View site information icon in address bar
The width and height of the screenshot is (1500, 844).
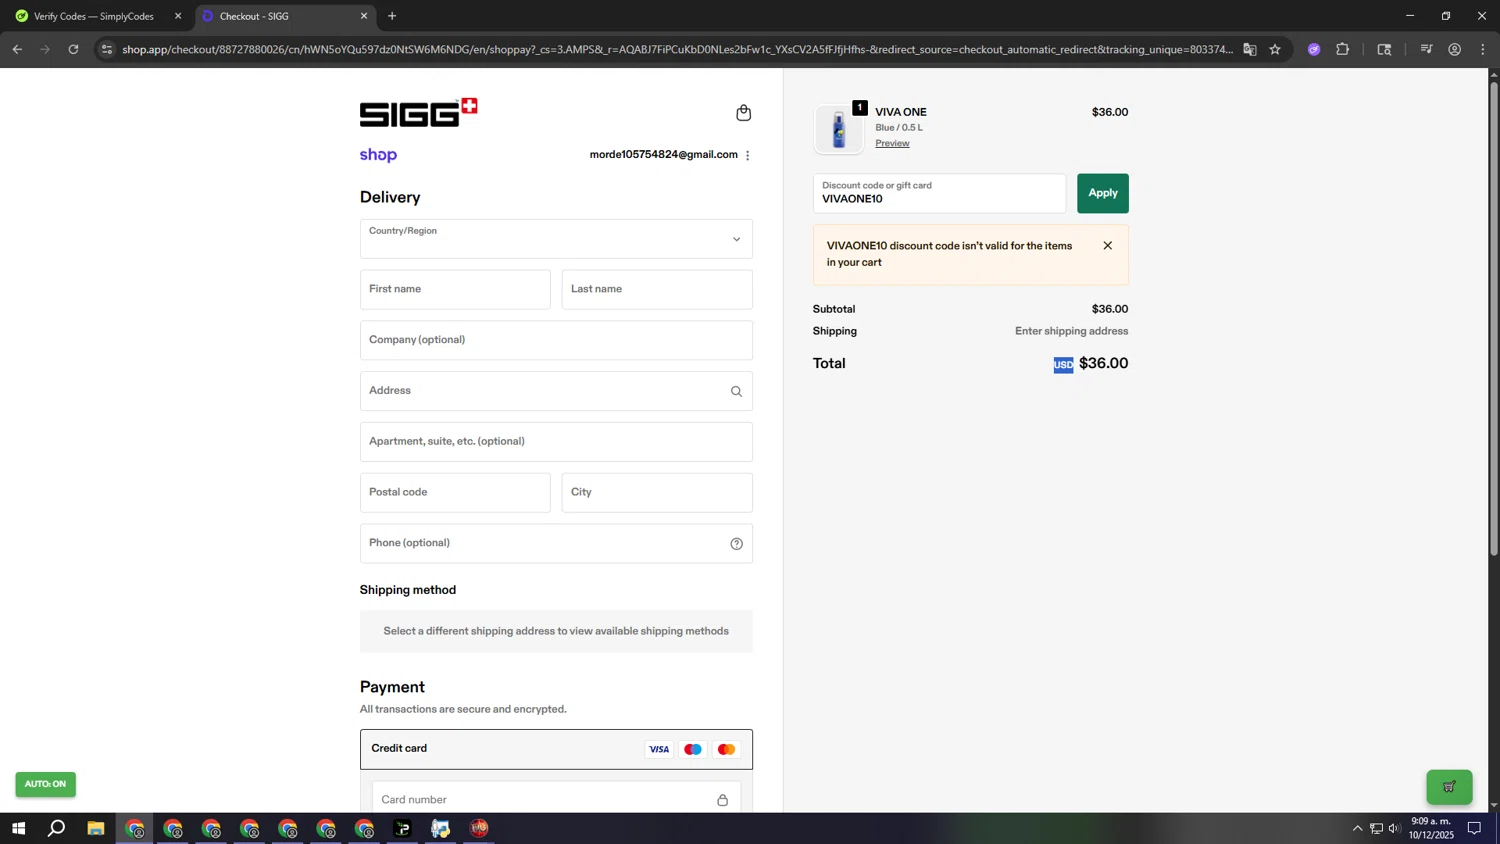click(107, 49)
